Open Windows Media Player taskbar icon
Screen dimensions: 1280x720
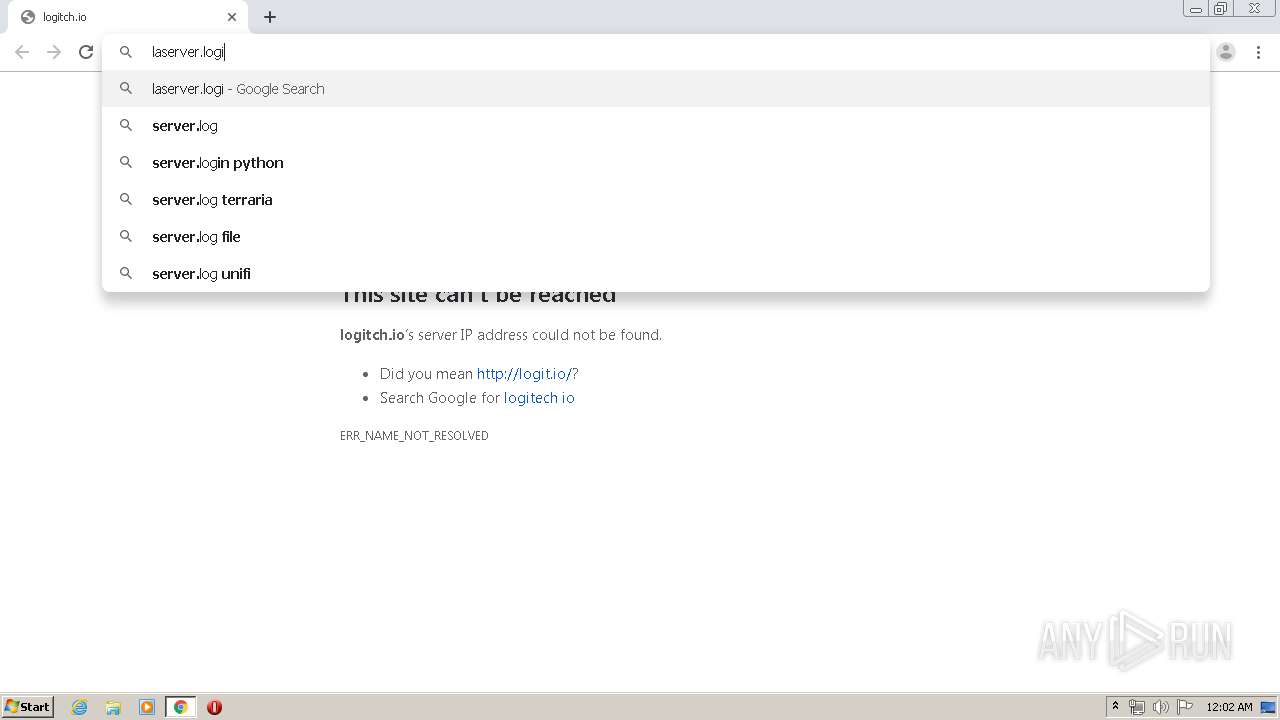(x=147, y=707)
